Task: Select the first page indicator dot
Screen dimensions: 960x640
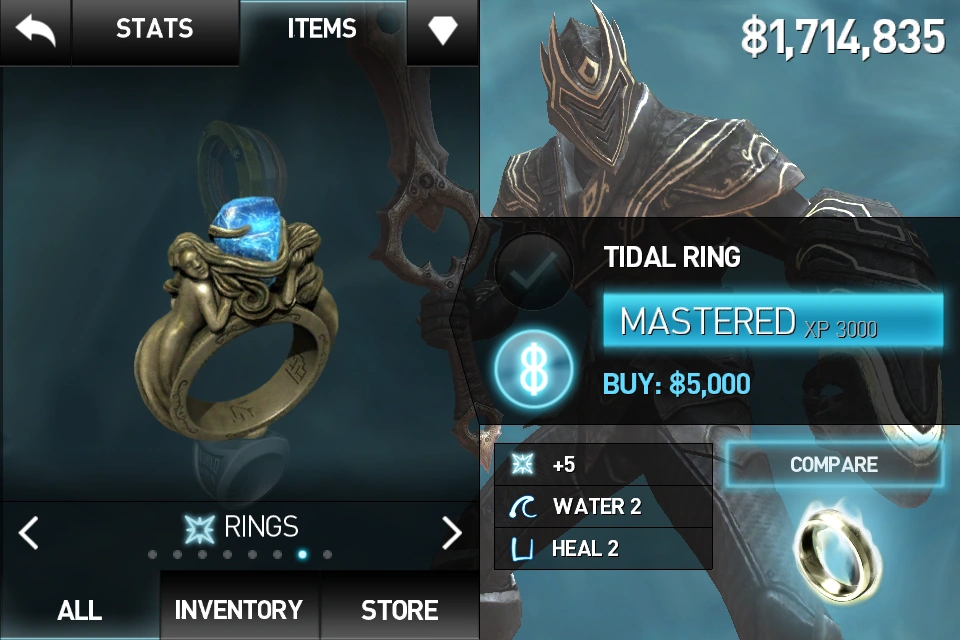Action: [x=152, y=554]
